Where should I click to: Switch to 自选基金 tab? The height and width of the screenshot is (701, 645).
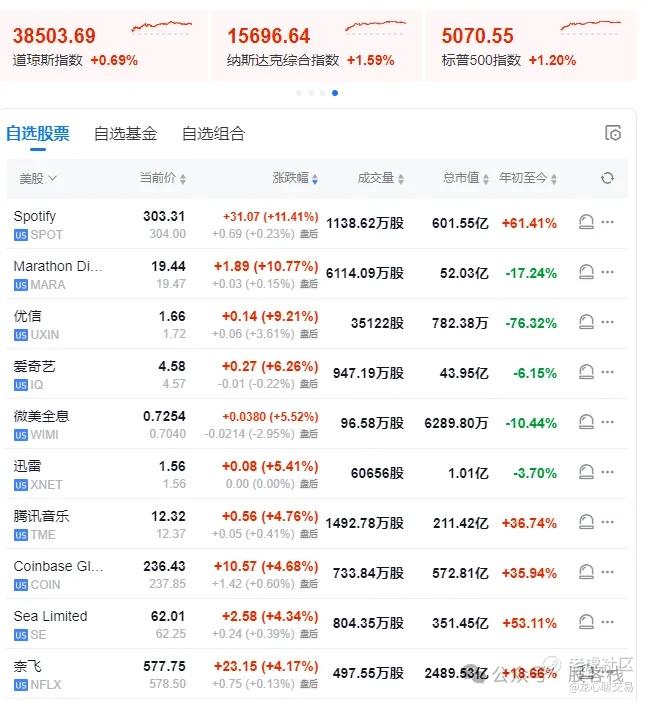[x=126, y=134]
